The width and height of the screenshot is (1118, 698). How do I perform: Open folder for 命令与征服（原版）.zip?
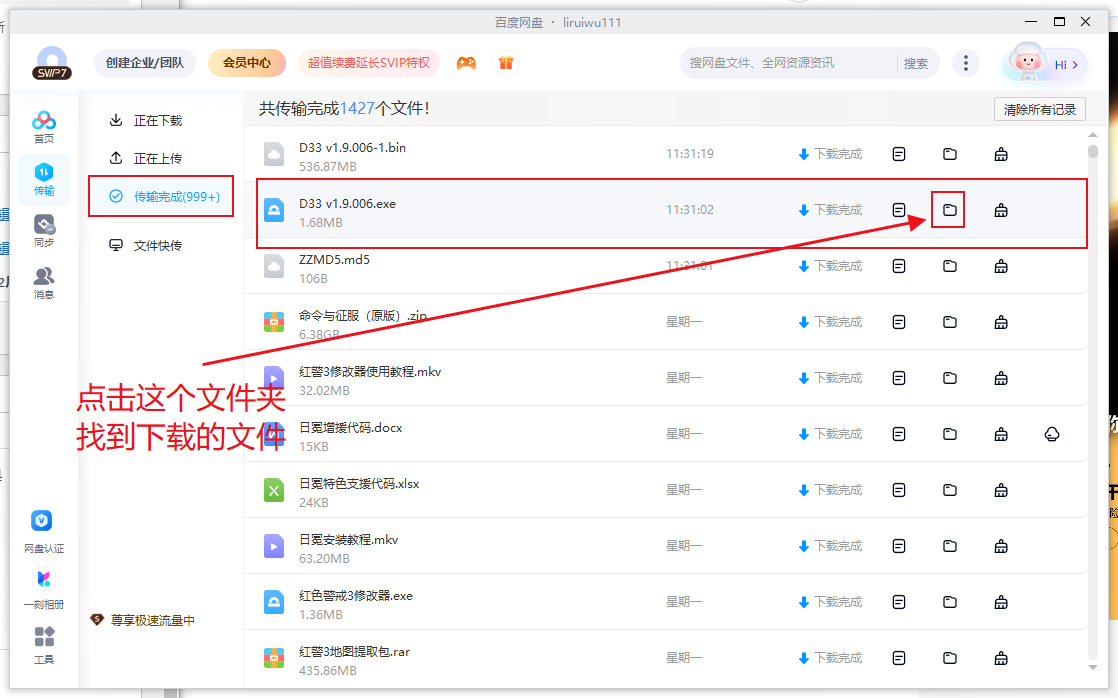[x=949, y=322]
